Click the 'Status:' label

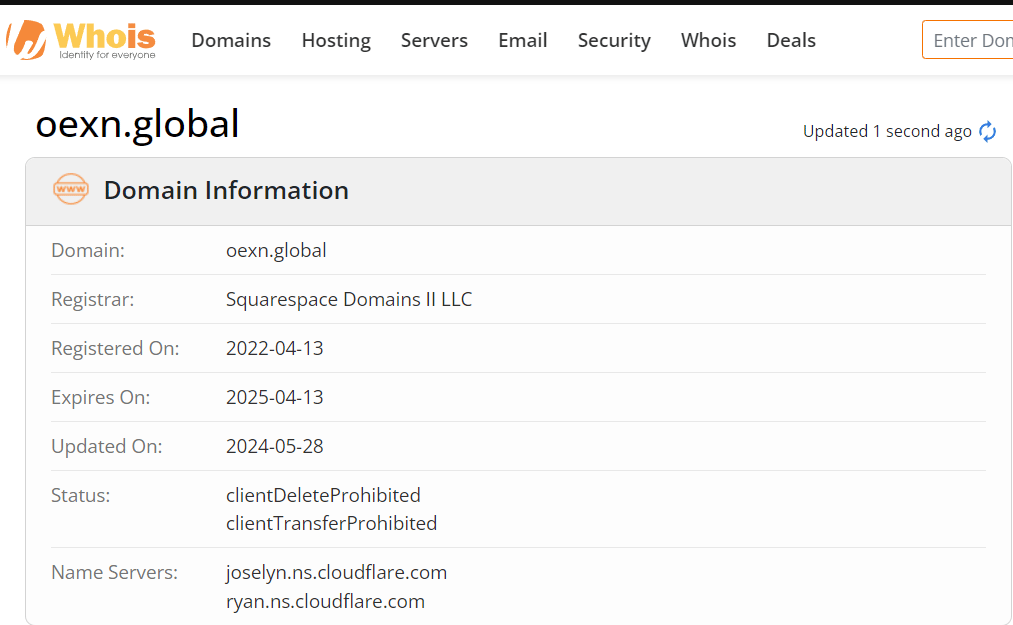[80, 495]
